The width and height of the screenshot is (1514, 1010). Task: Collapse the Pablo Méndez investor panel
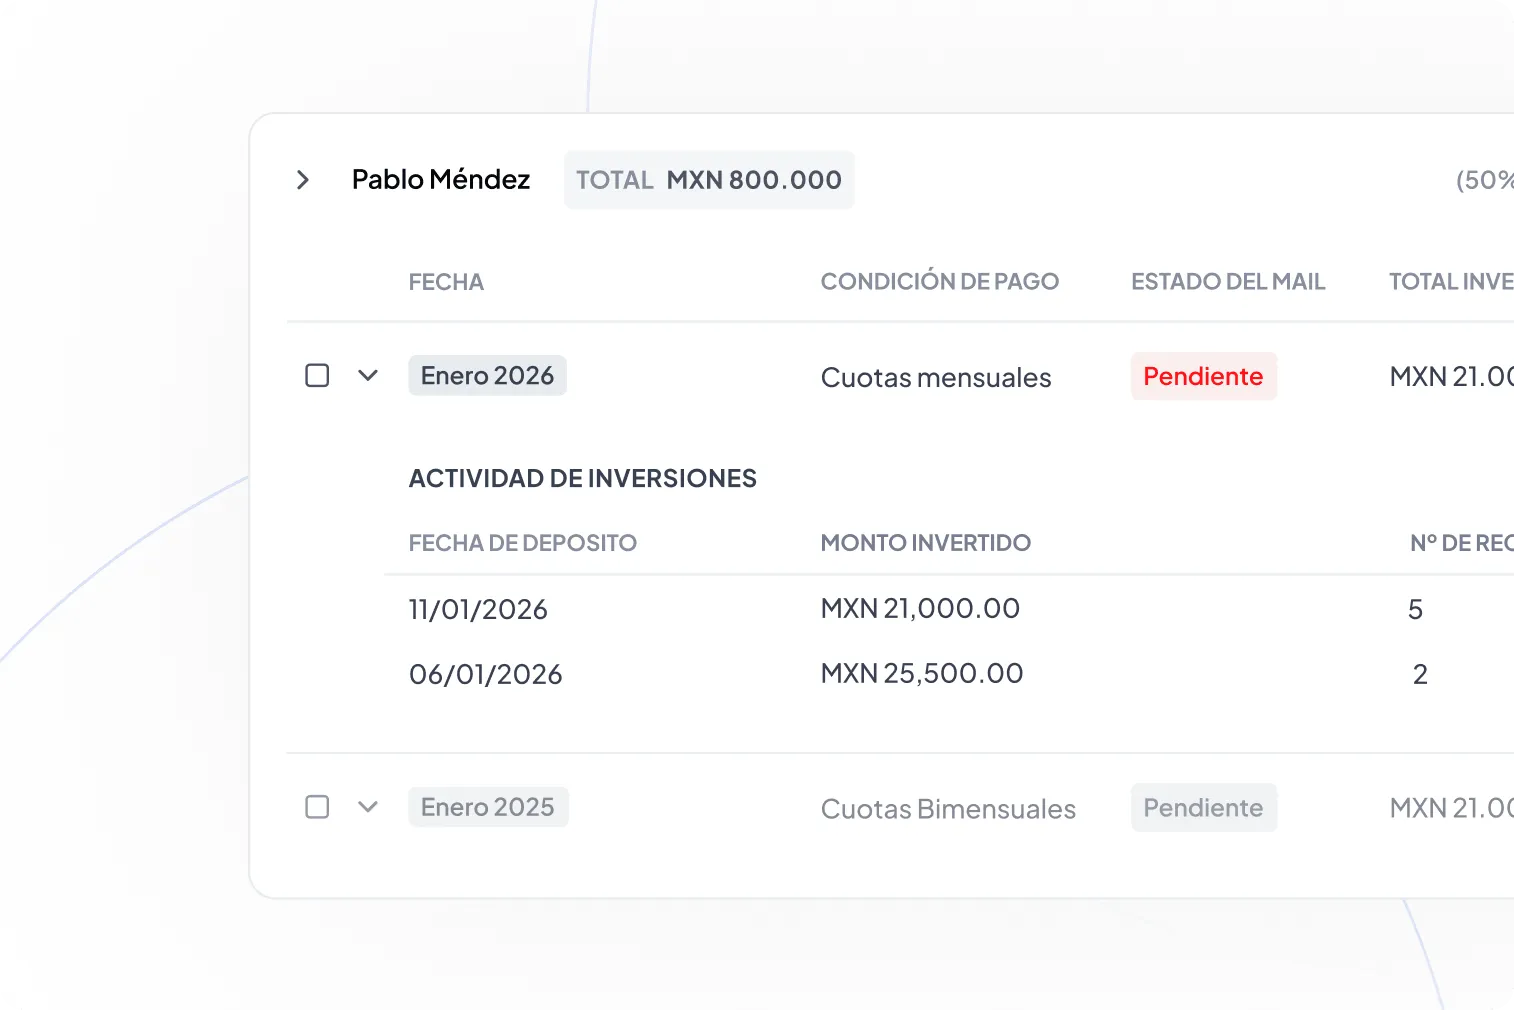303,179
